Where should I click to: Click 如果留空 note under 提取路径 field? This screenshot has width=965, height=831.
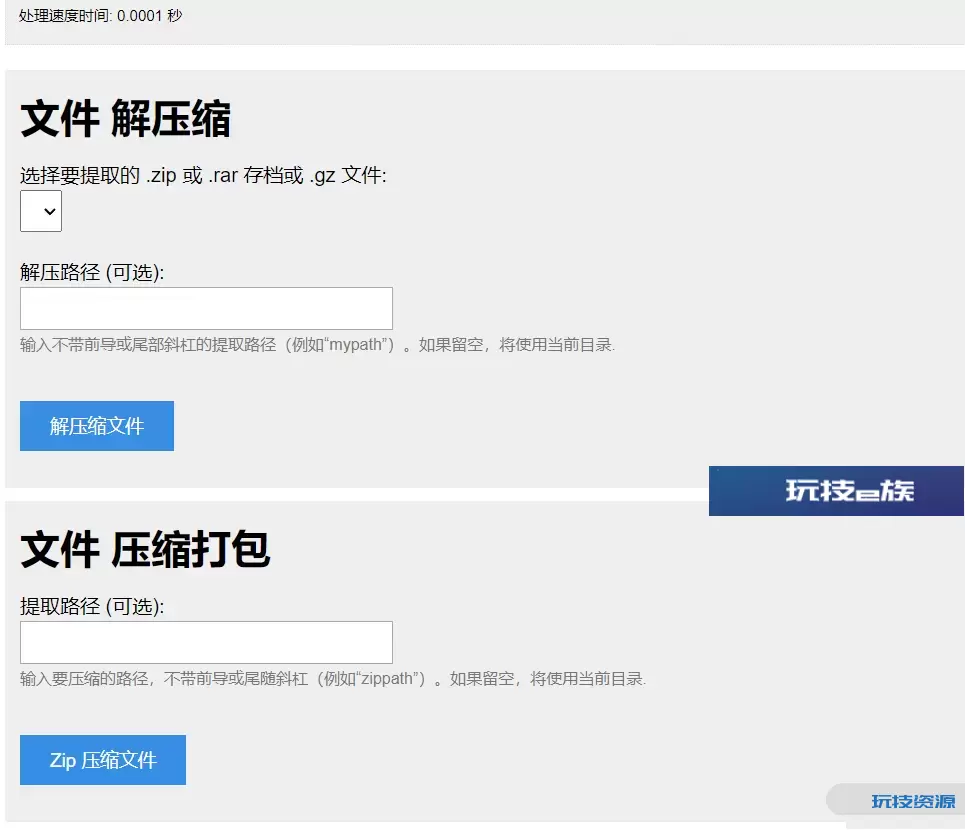point(482,679)
